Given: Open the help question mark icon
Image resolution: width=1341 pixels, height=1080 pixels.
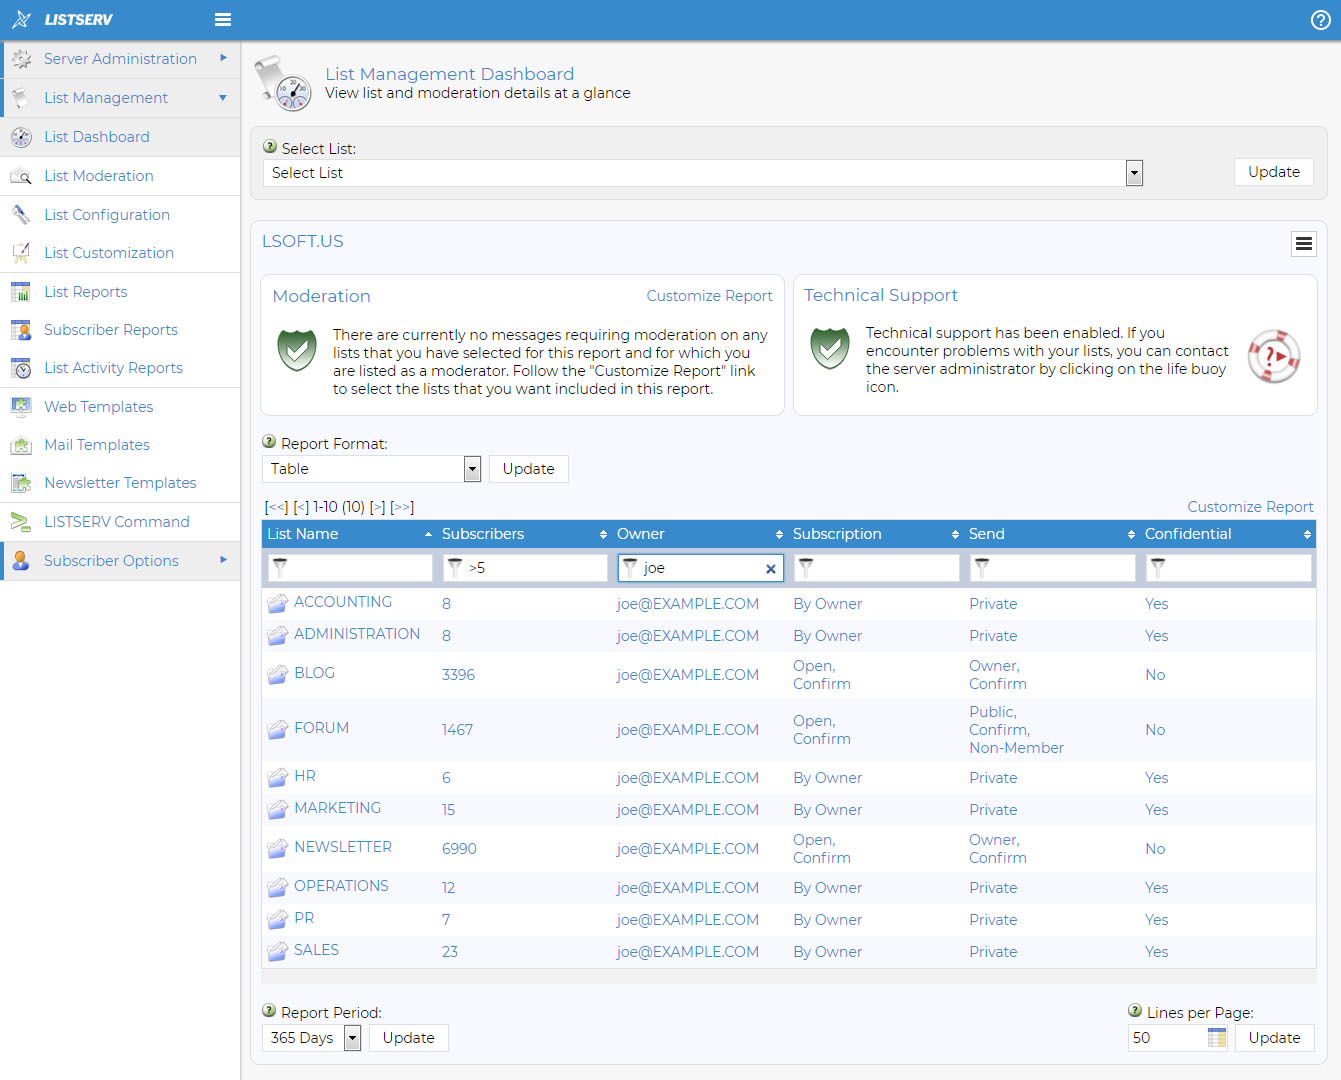Looking at the screenshot, I should [x=1320, y=20].
